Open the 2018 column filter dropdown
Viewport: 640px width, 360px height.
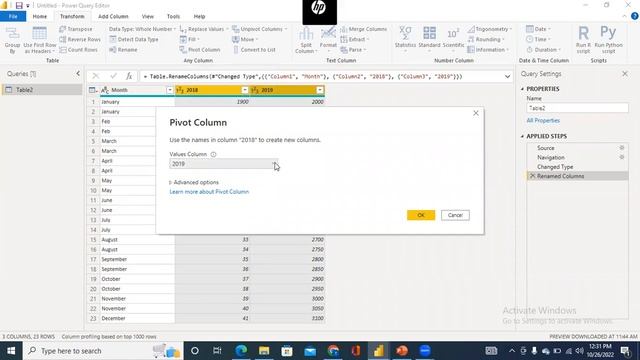245,90
